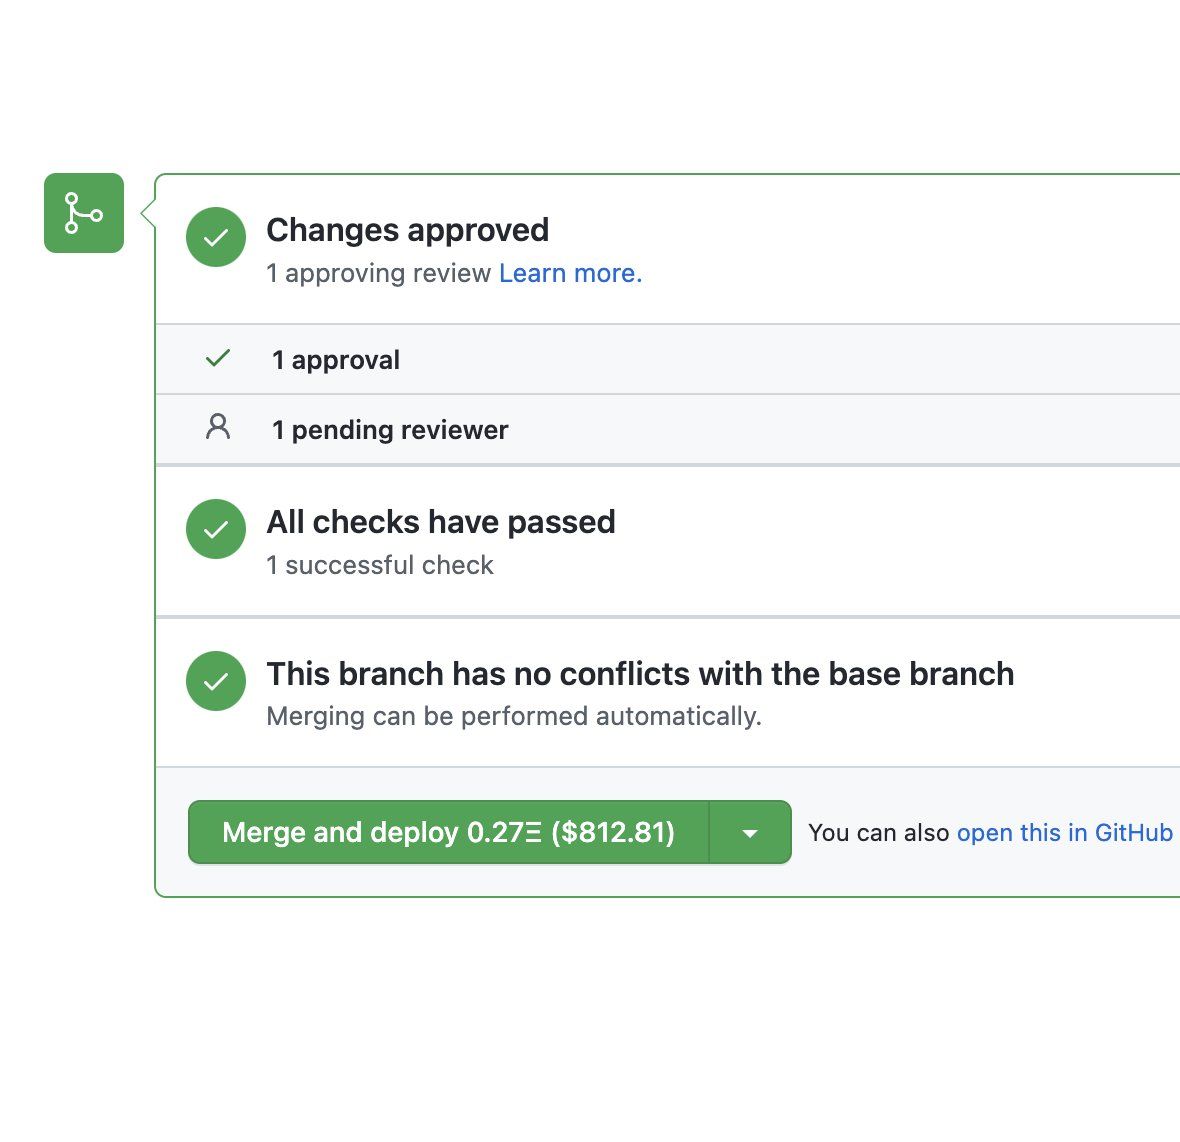Click the no conflicts with base branch heading
Image resolution: width=1180 pixels, height=1142 pixels.
640,674
